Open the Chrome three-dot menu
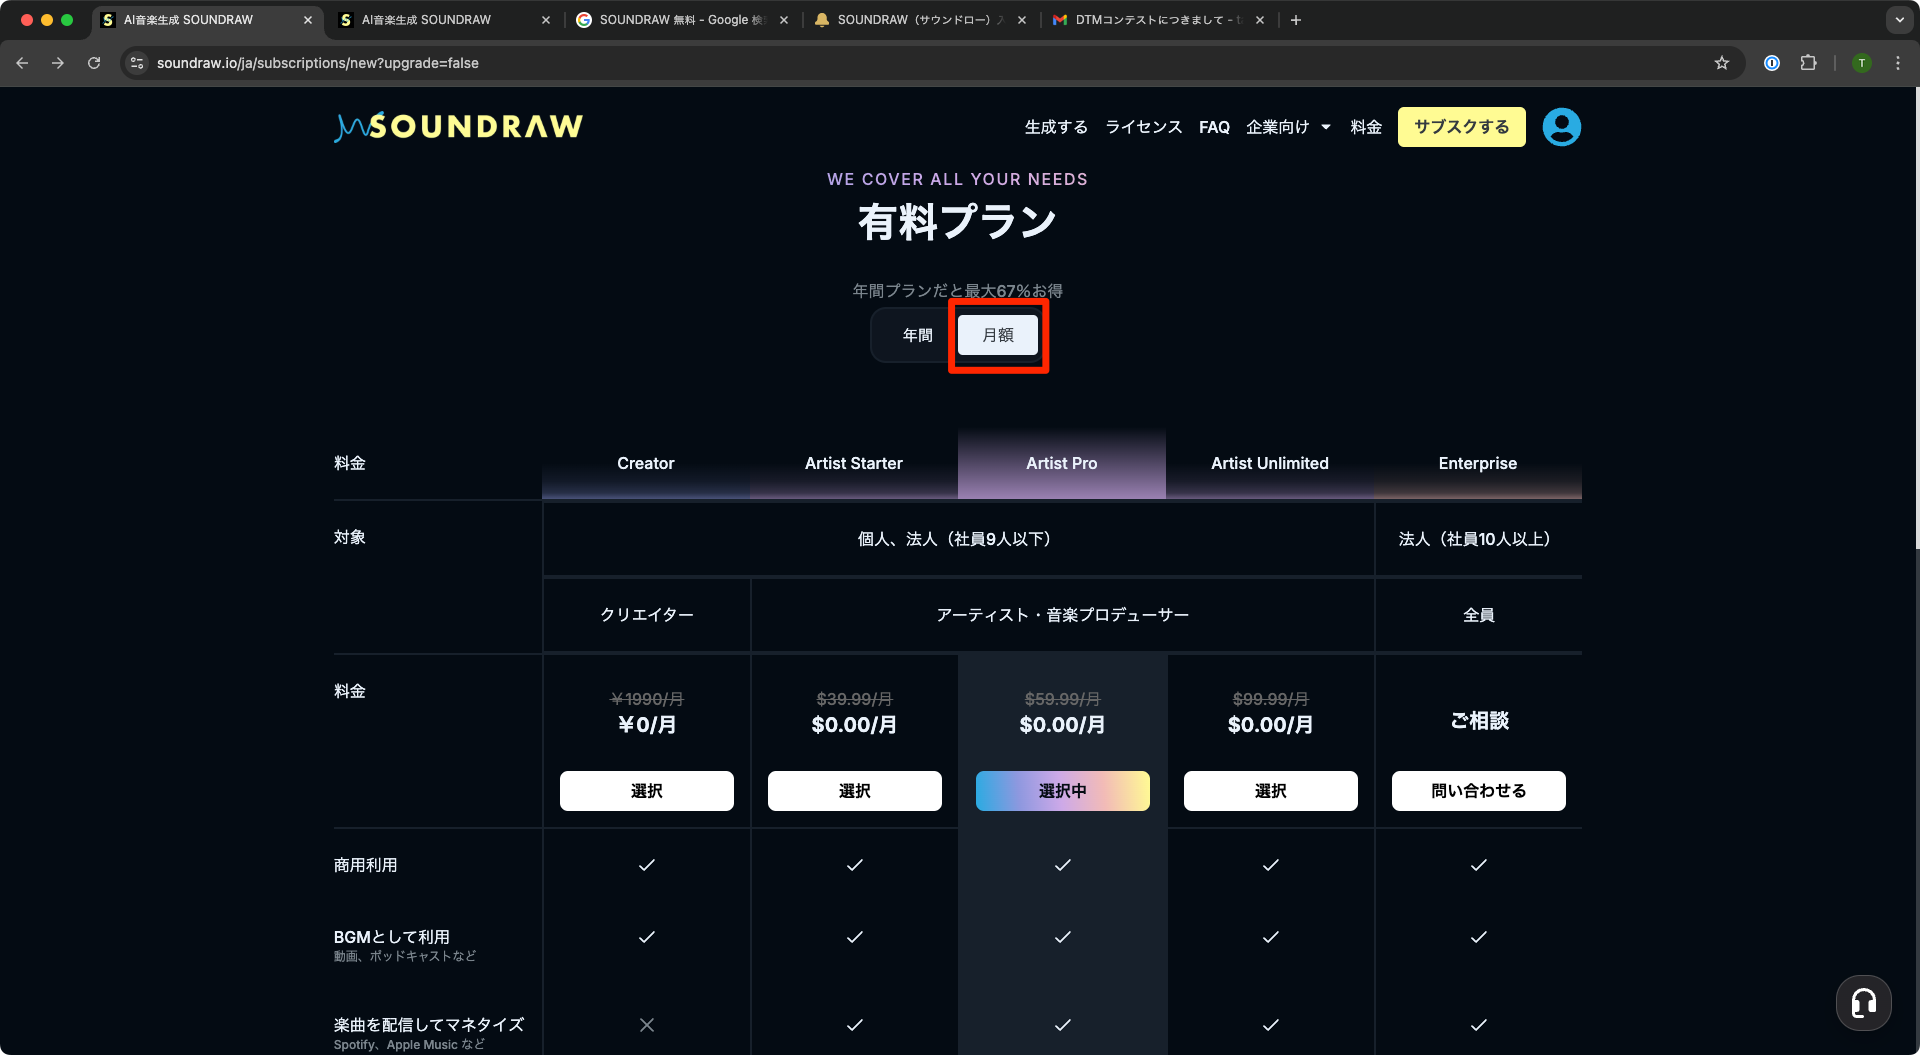Screen dimensions: 1920x1055 click(1898, 63)
